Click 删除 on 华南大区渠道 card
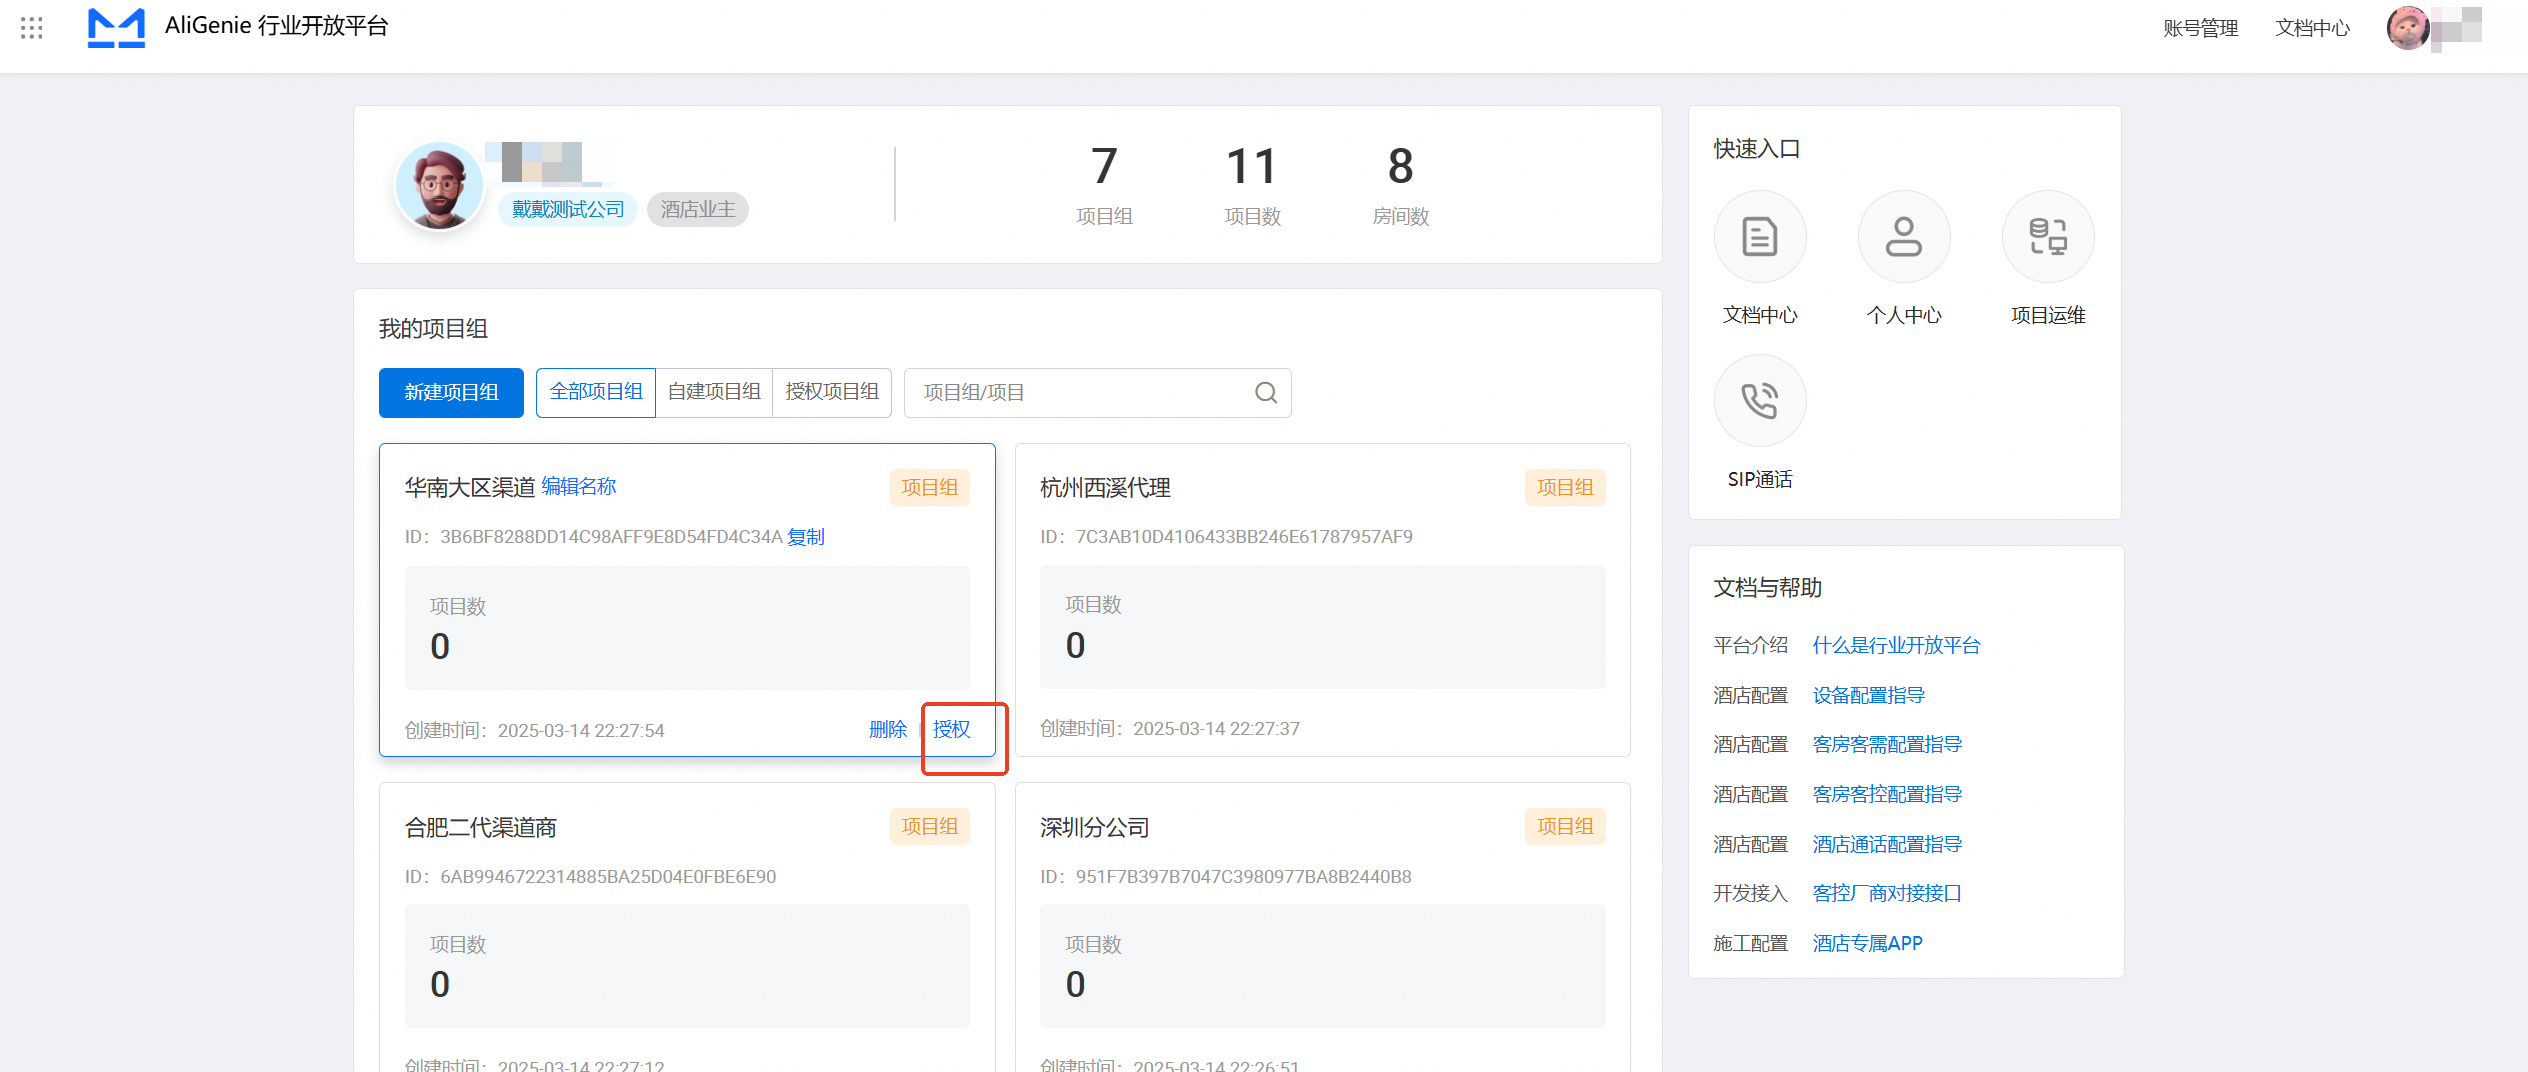The width and height of the screenshot is (2528, 1072). click(x=888, y=730)
